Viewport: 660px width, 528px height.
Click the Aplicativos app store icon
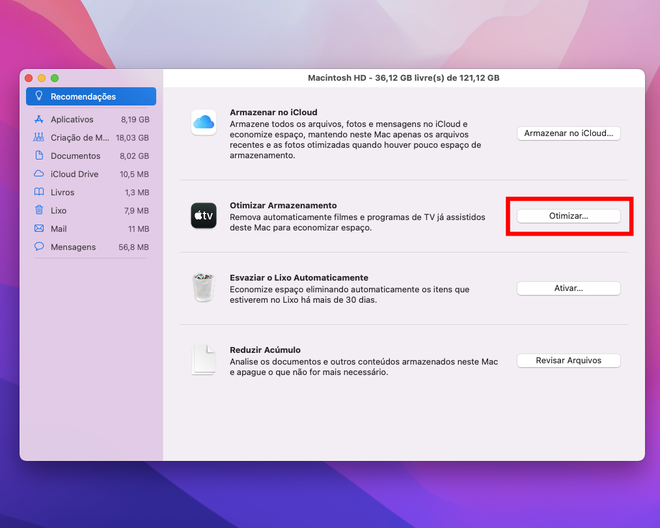point(39,119)
